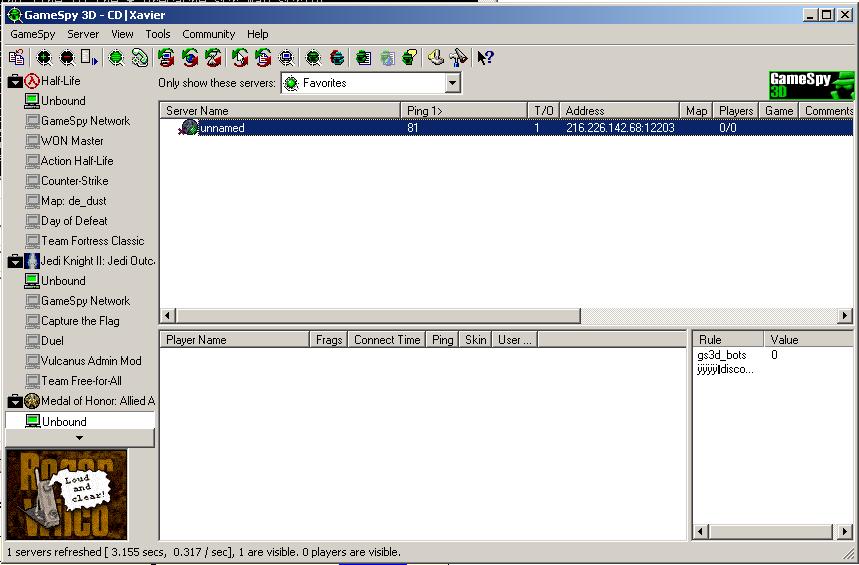Click the Half-Life lambda game icon
859x565 pixels.
tap(32, 81)
